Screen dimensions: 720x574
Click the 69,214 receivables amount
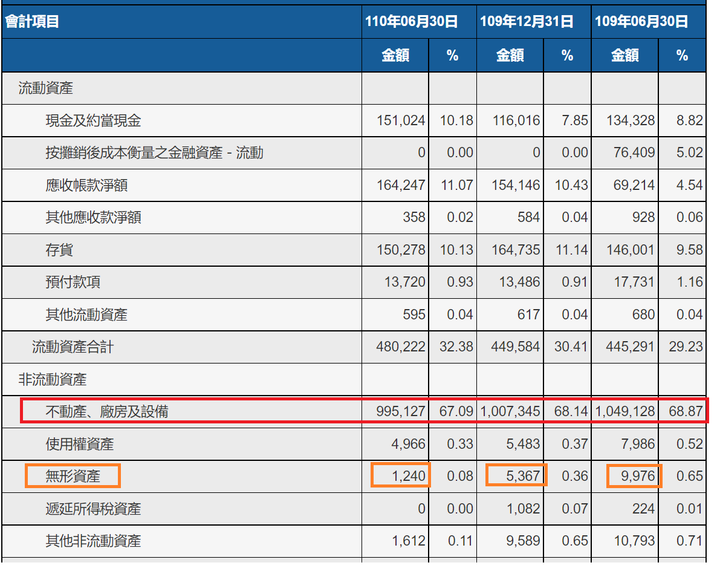[634, 186]
